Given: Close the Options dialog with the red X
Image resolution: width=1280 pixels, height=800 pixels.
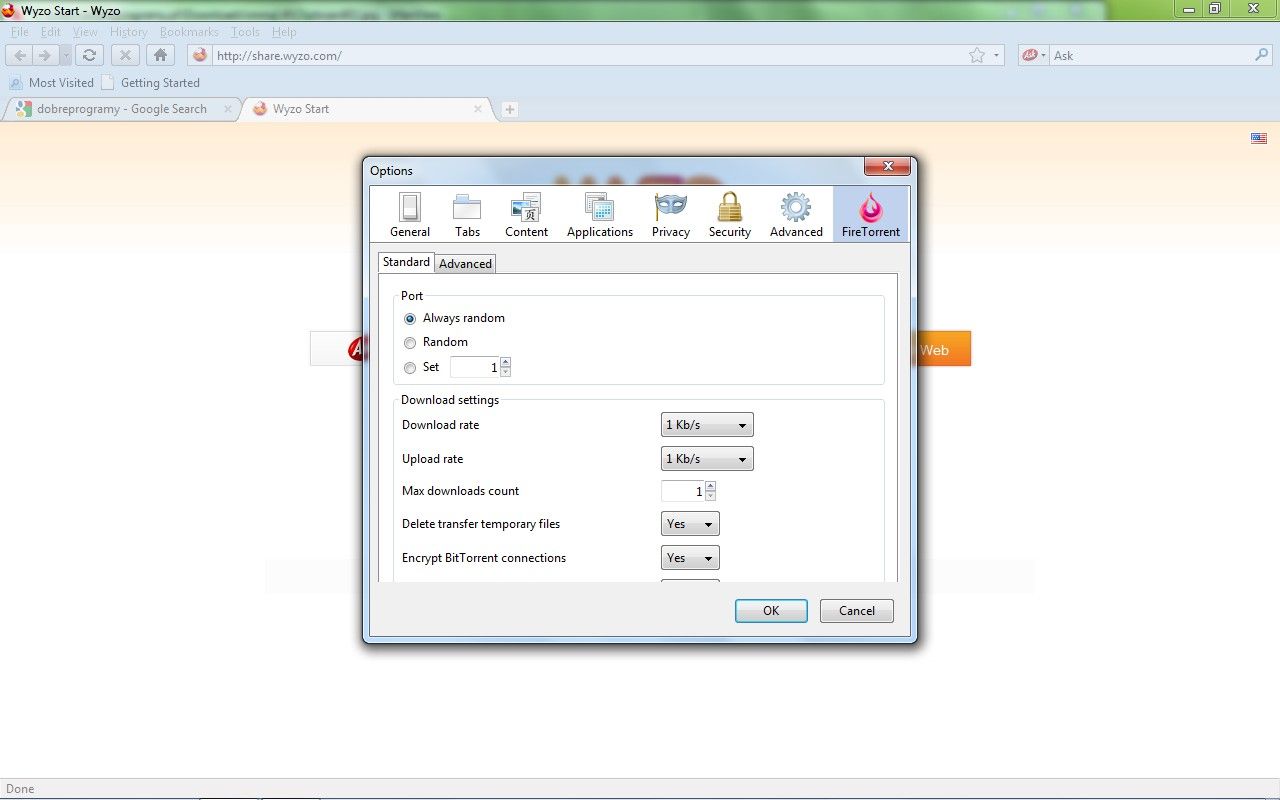Looking at the screenshot, I should (887, 166).
